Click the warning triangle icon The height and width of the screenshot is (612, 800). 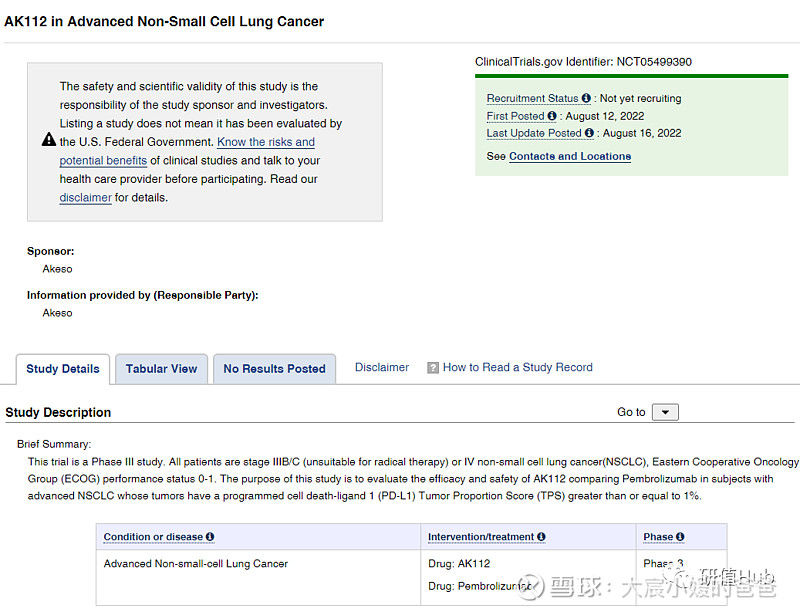pos(49,141)
